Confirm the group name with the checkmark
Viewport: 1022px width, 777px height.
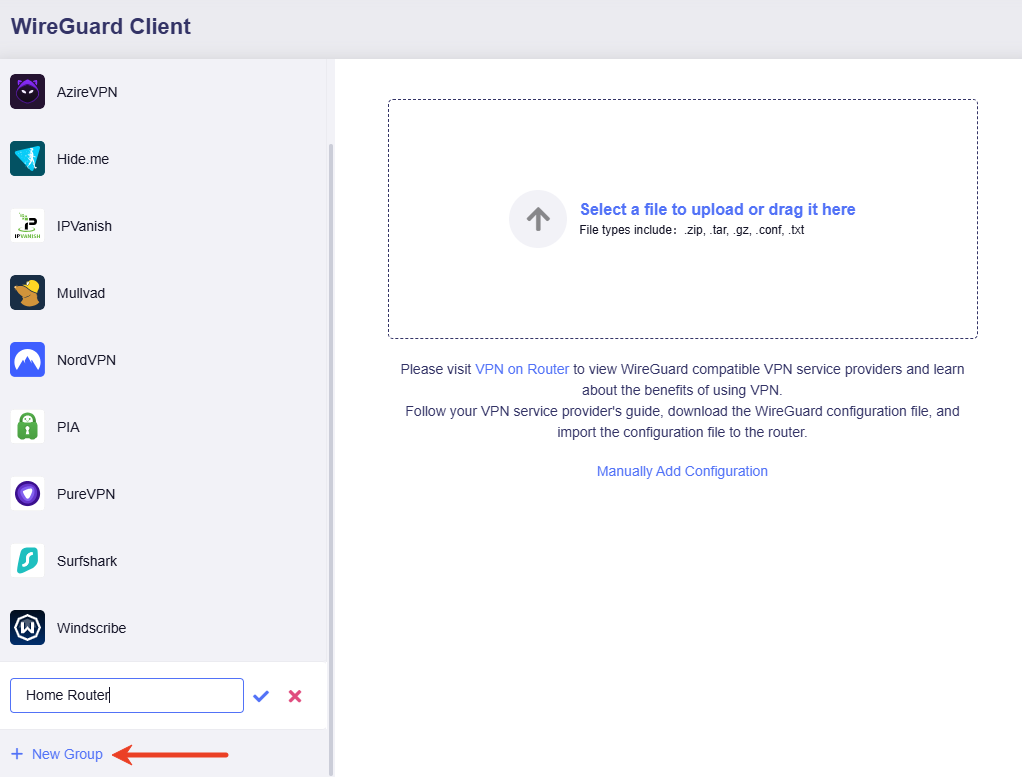click(x=261, y=695)
